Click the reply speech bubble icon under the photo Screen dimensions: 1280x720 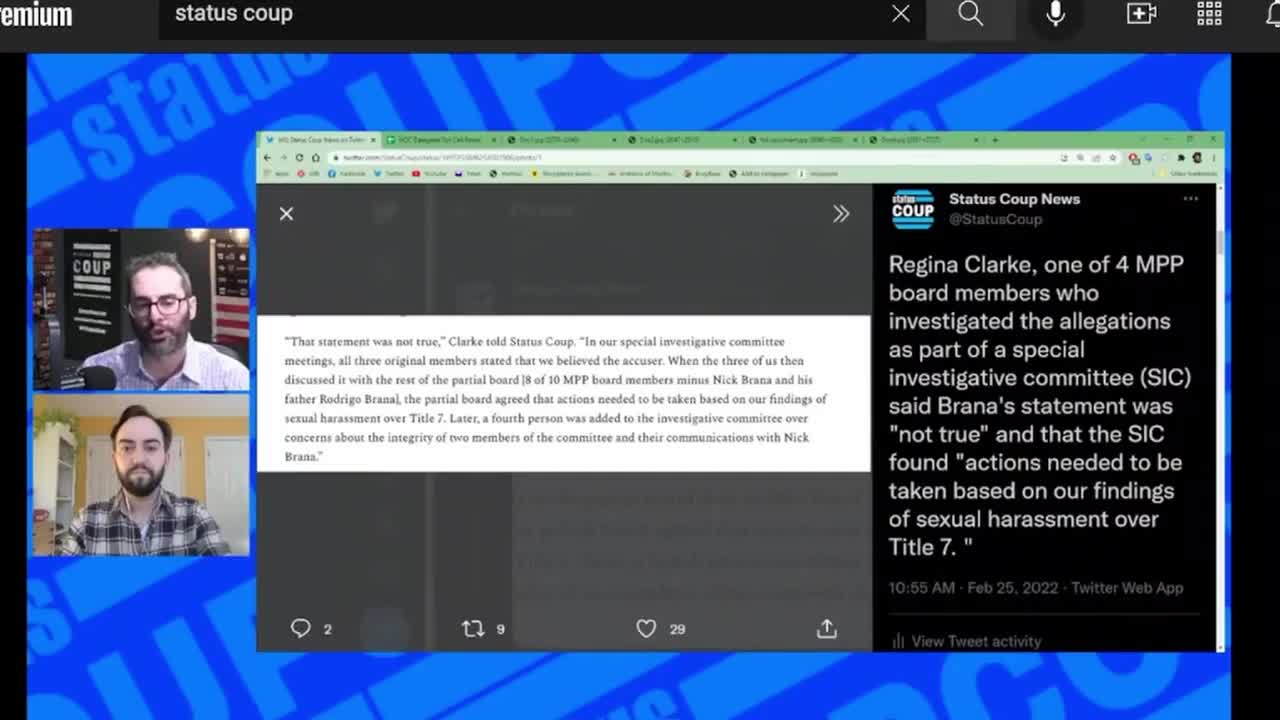(x=300, y=628)
